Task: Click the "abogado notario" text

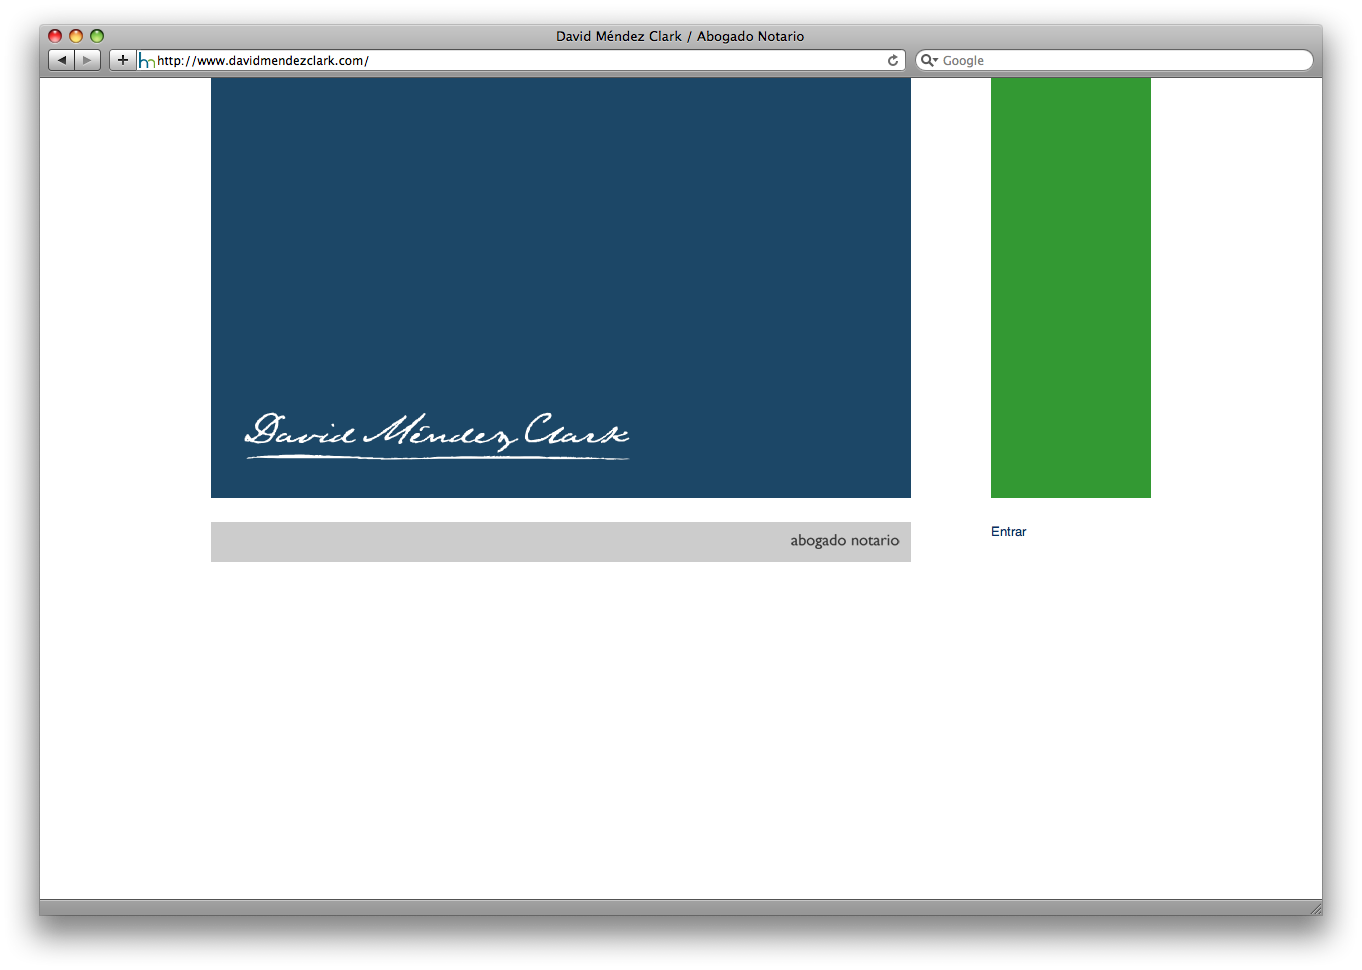Action: coord(844,541)
